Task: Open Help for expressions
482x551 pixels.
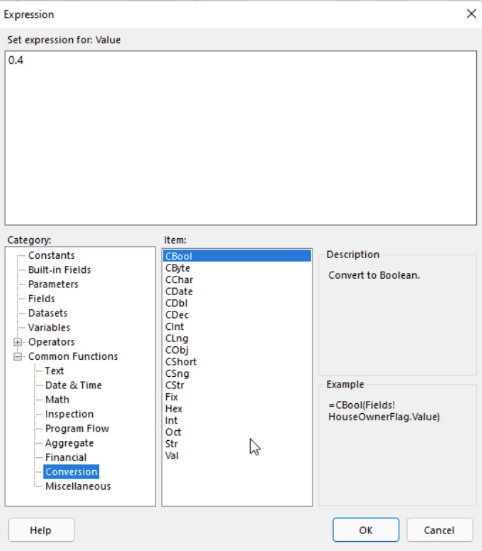Action: coord(41,530)
